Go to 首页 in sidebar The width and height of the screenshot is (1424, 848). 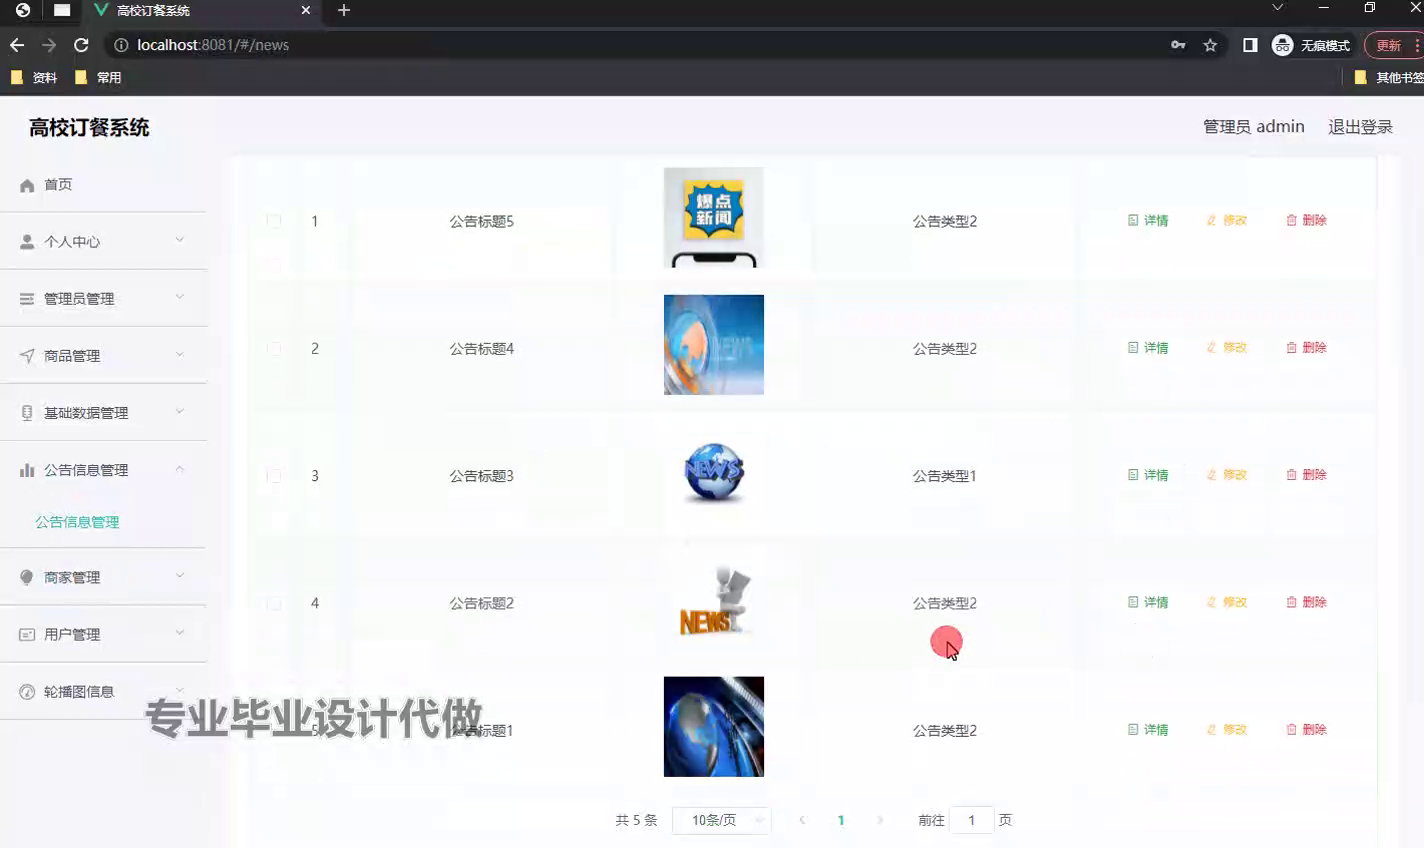103,184
